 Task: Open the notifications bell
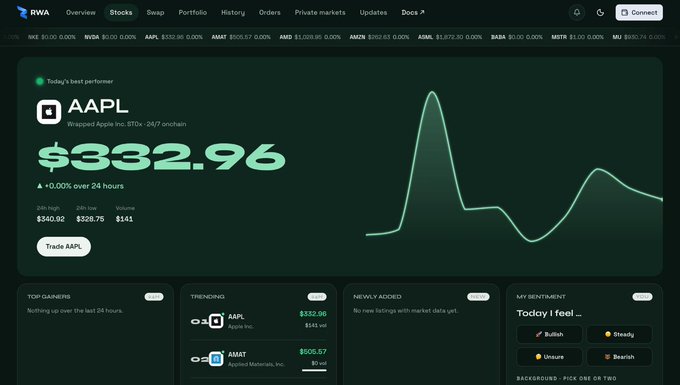point(577,13)
